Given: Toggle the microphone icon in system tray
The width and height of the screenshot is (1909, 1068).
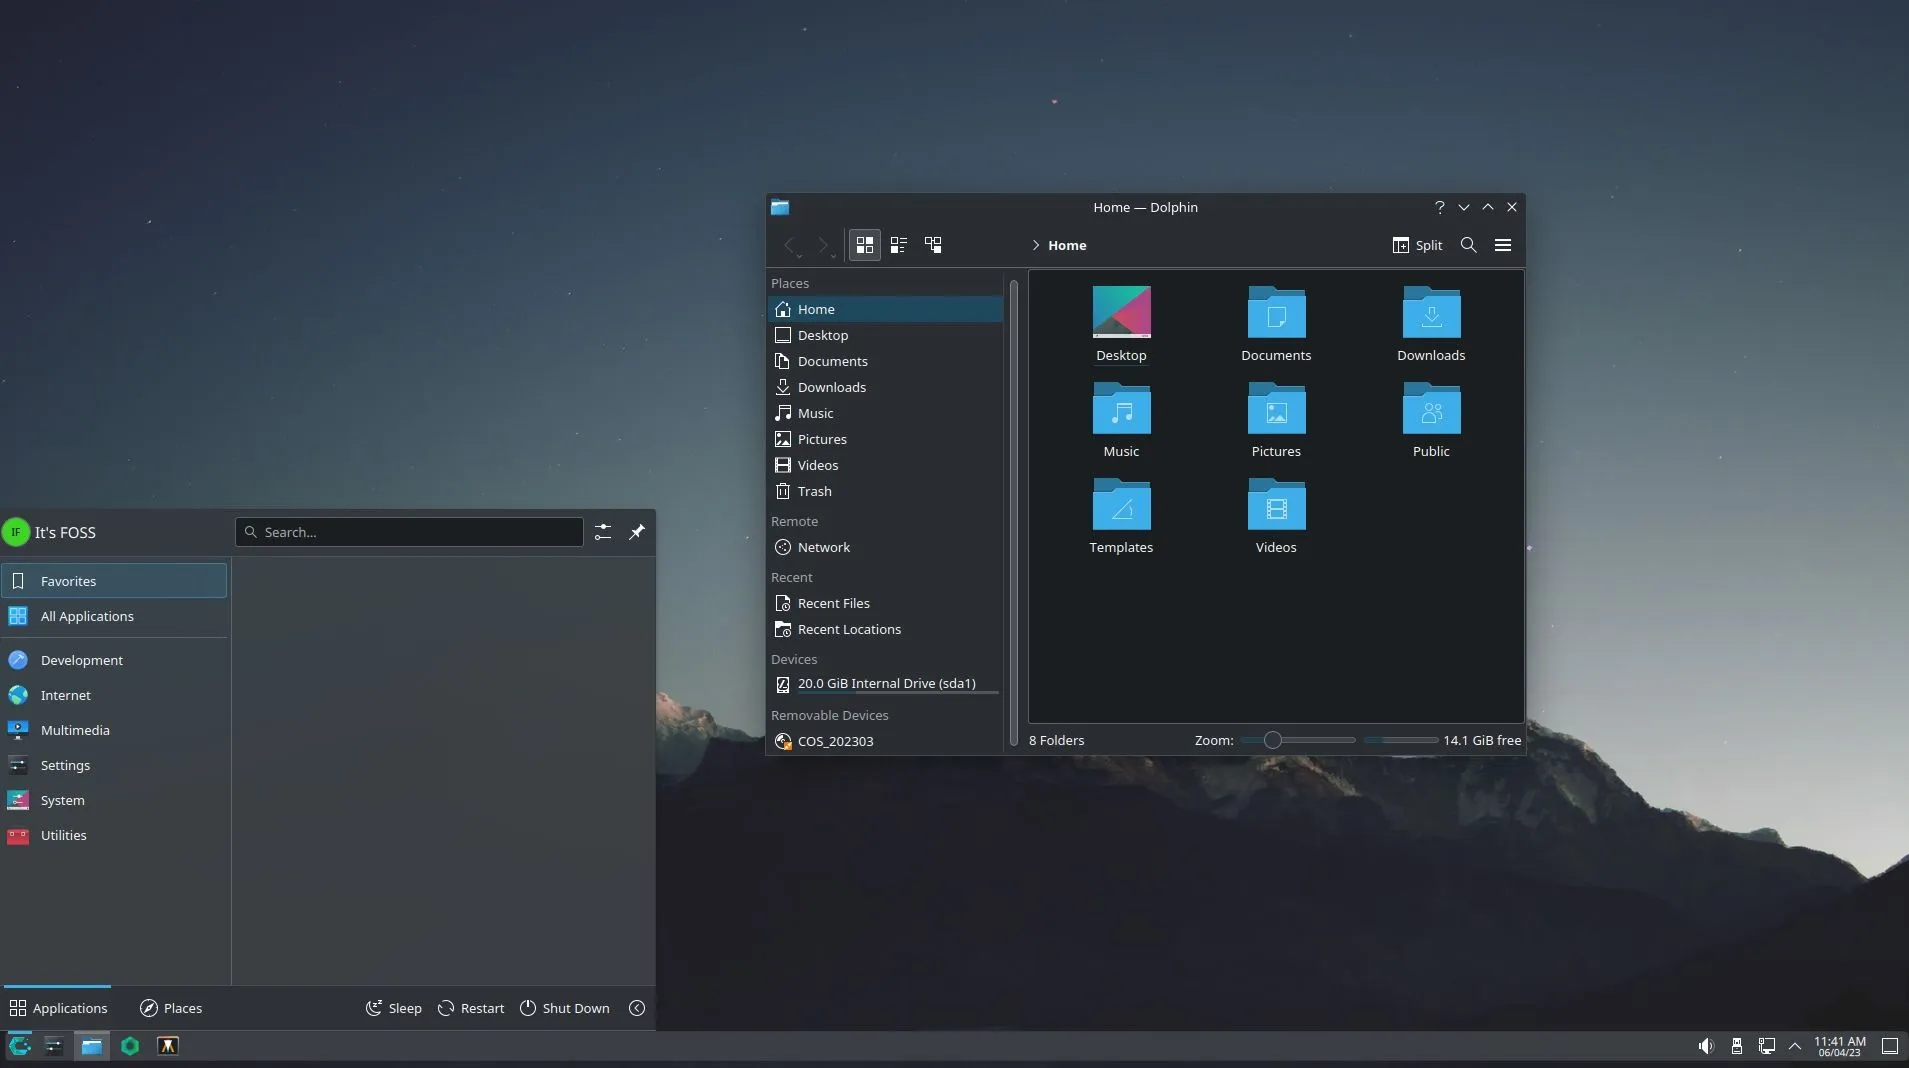Looking at the screenshot, I should tap(1737, 1045).
